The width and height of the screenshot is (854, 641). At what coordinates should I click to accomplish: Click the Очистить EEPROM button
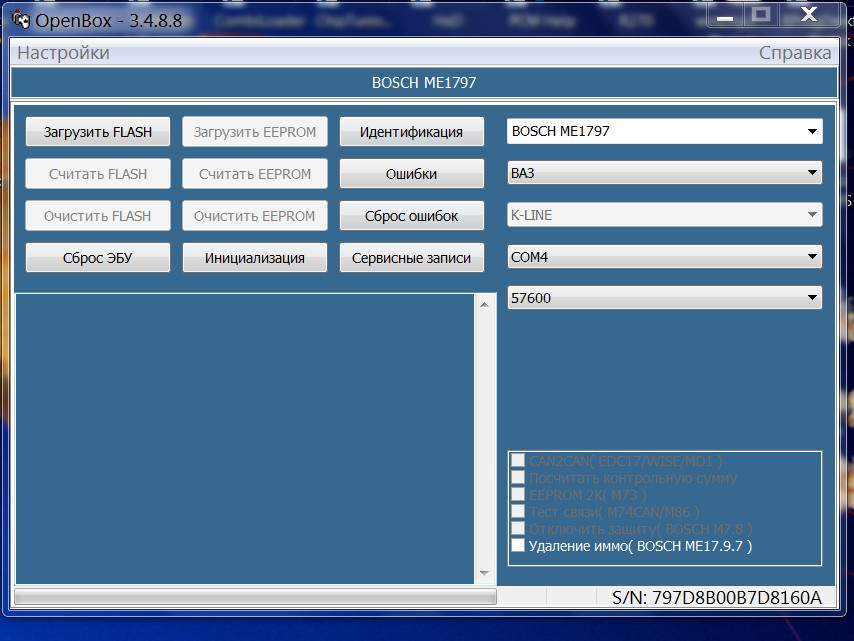coord(254,216)
